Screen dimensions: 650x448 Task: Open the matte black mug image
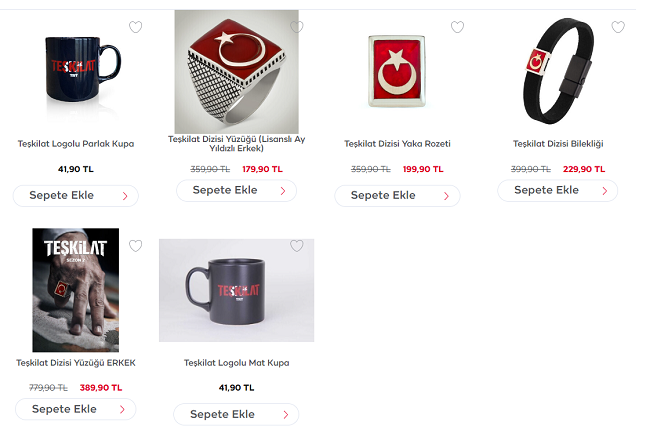(236, 291)
